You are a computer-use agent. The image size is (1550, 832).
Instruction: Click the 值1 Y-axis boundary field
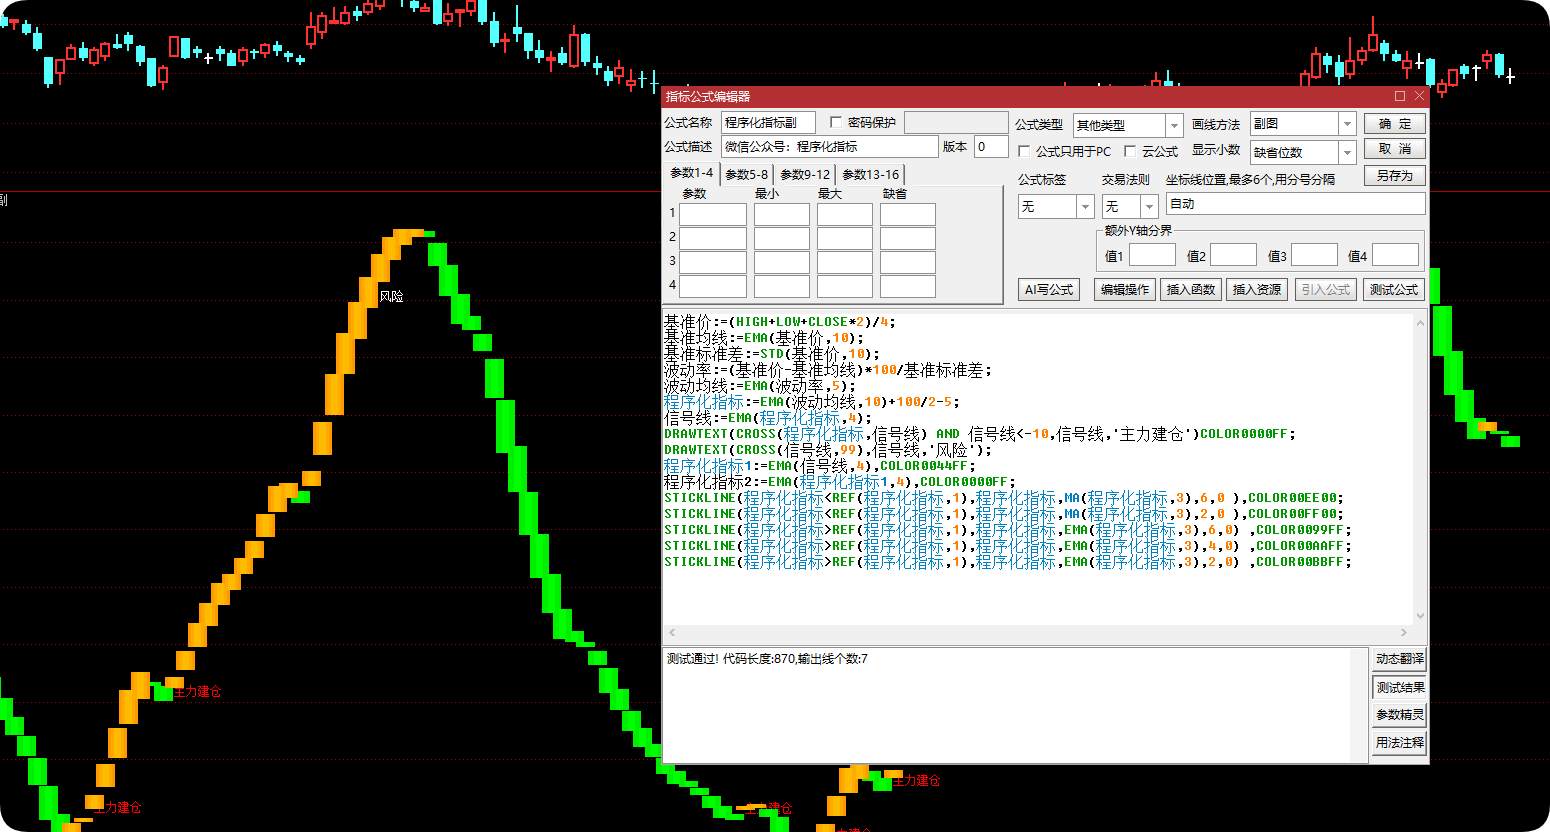click(1152, 255)
